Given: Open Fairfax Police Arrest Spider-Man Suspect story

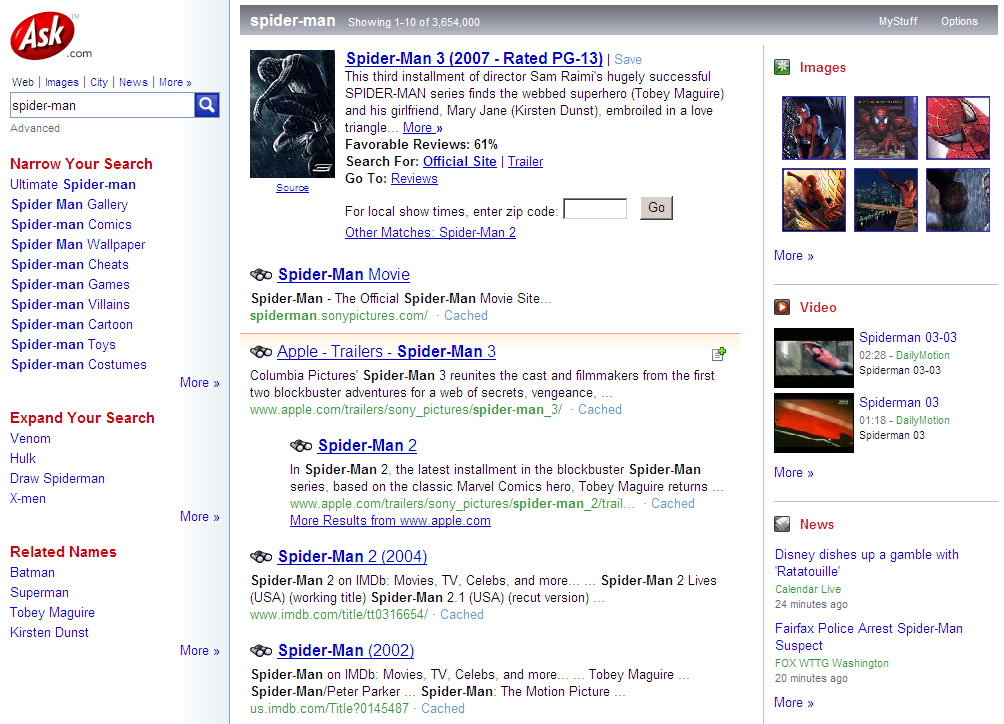Looking at the screenshot, I should click(869, 637).
